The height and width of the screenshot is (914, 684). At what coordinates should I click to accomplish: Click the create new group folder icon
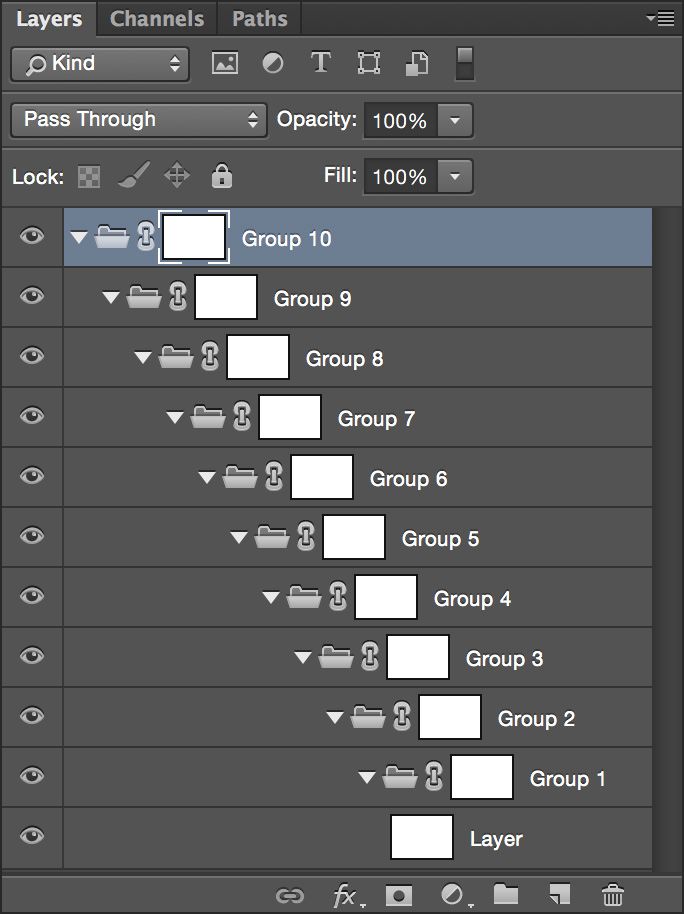pyautogui.click(x=506, y=894)
